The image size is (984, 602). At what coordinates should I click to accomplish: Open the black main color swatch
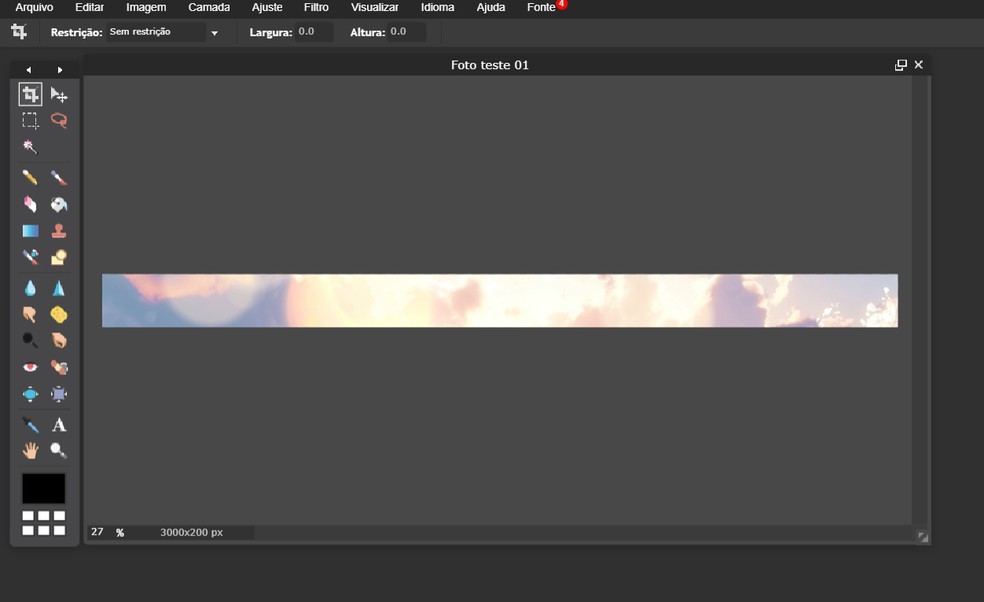(x=43, y=488)
